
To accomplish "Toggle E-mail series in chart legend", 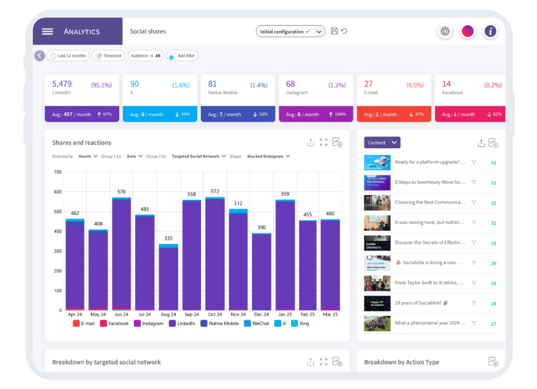I will pos(84,323).
